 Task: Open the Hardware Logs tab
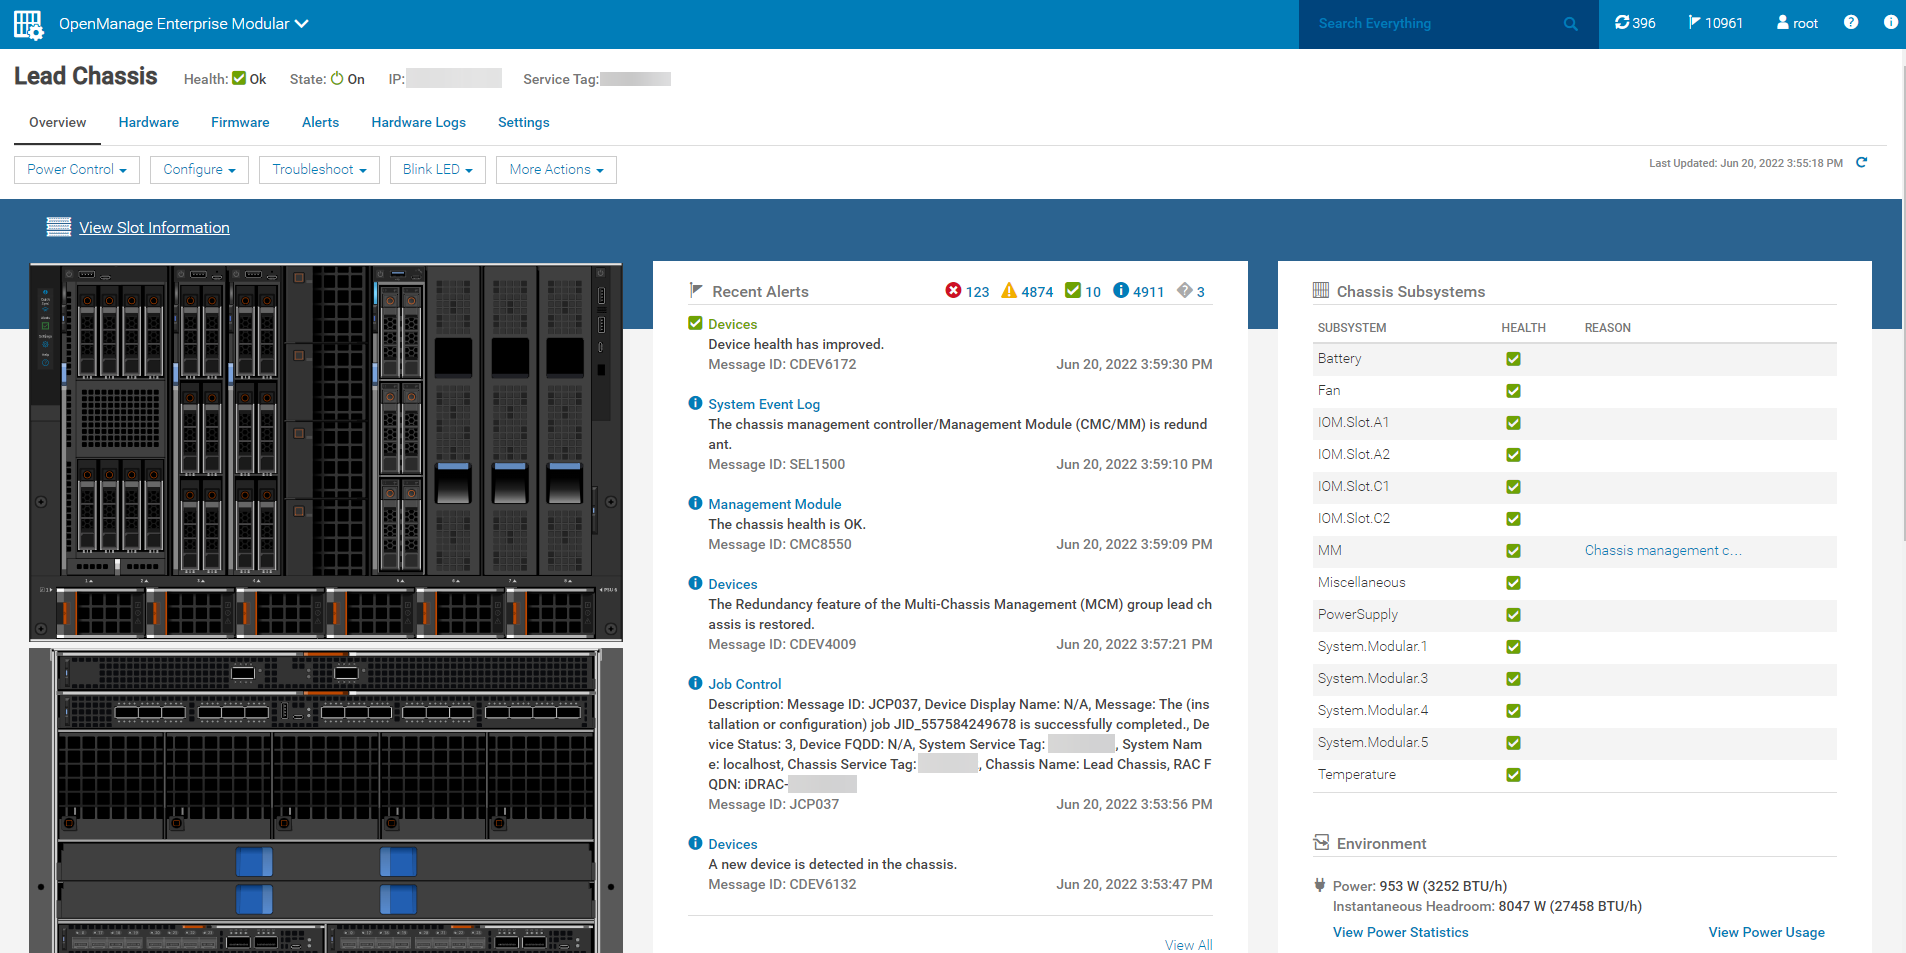(418, 122)
